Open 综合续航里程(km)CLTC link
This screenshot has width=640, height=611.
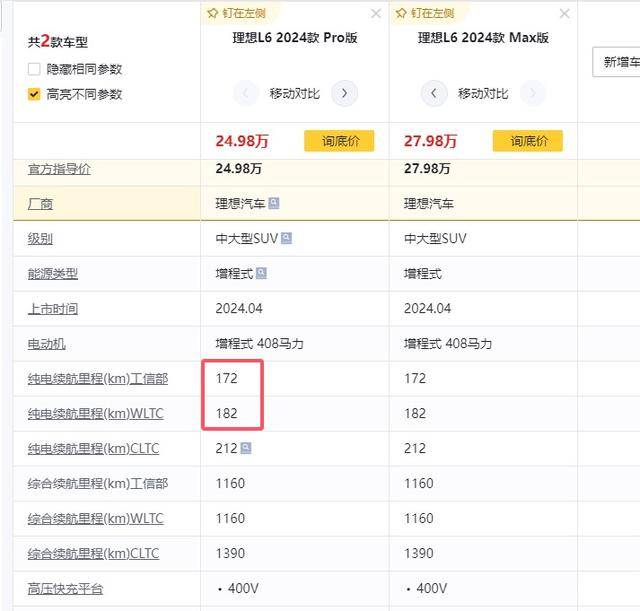(93, 554)
